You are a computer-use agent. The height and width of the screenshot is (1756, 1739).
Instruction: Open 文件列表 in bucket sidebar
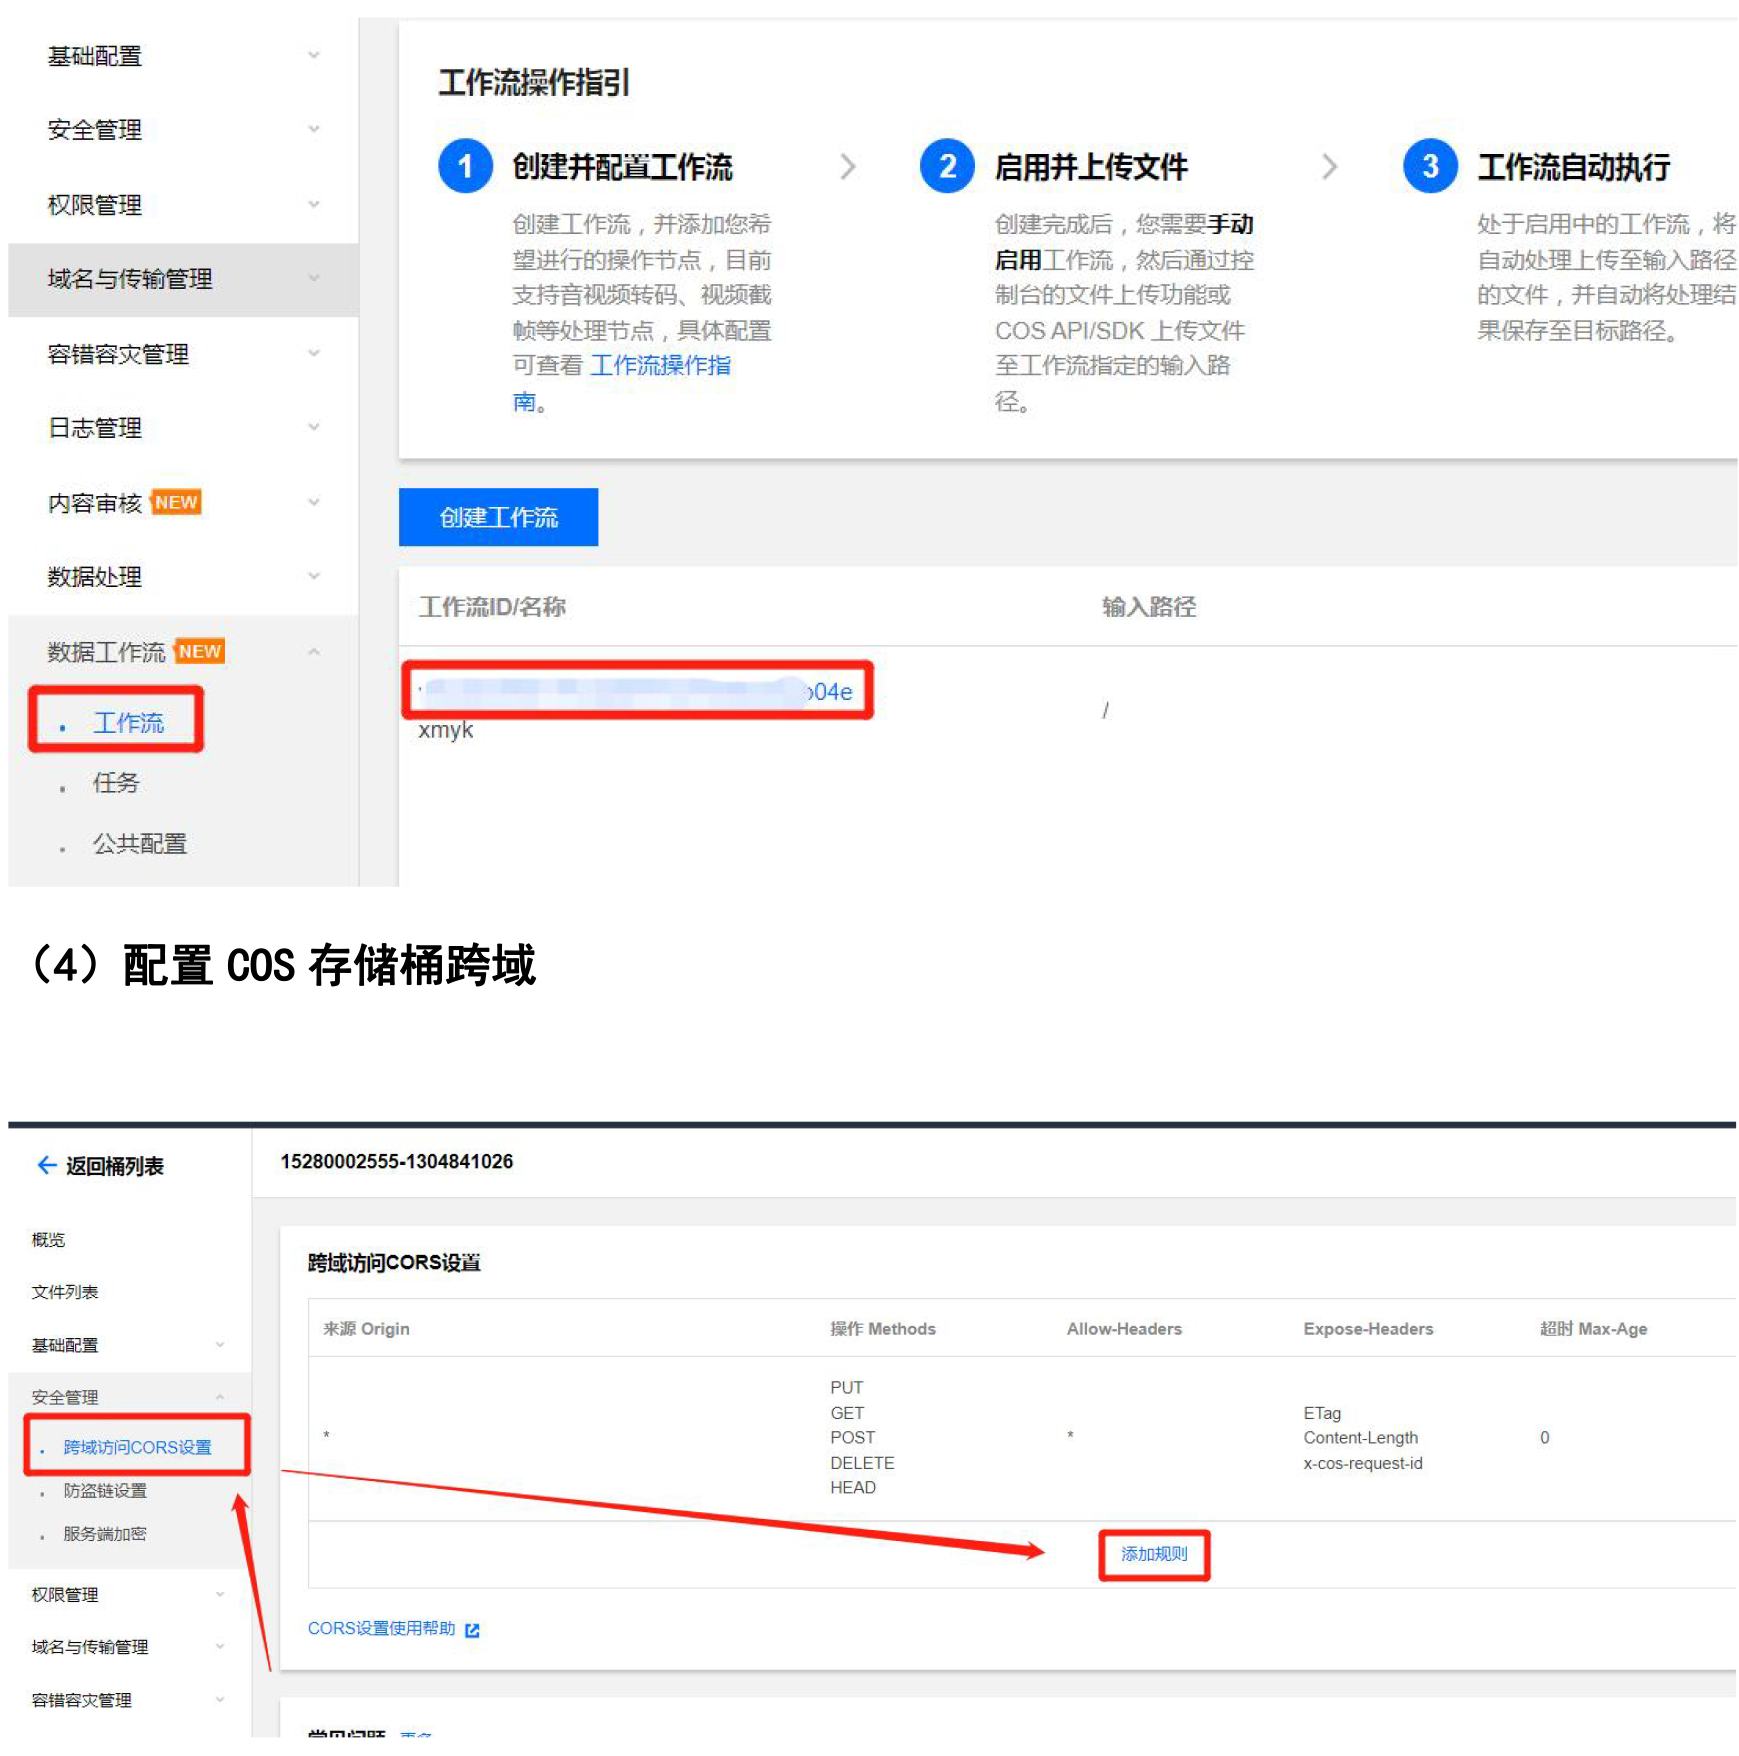pos(65,1292)
